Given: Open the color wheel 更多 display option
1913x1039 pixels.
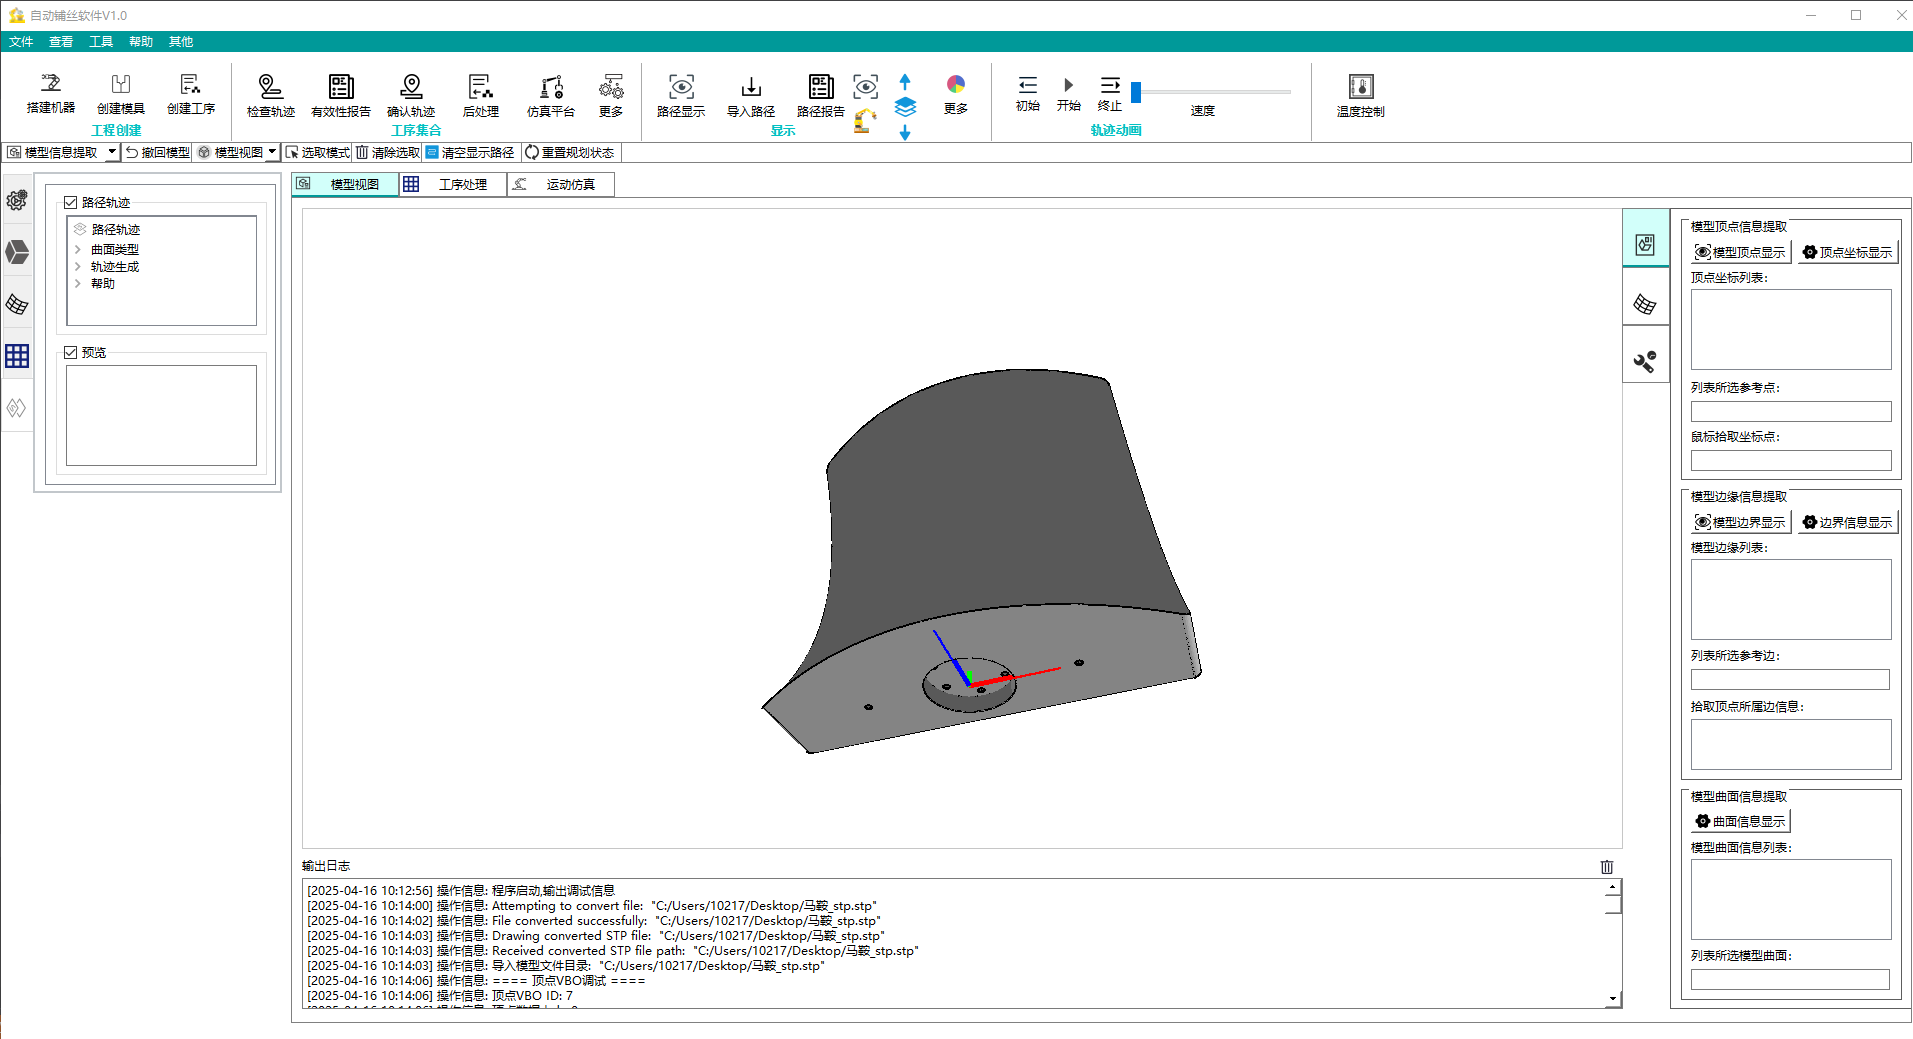Looking at the screenshot, I should 956,93.
